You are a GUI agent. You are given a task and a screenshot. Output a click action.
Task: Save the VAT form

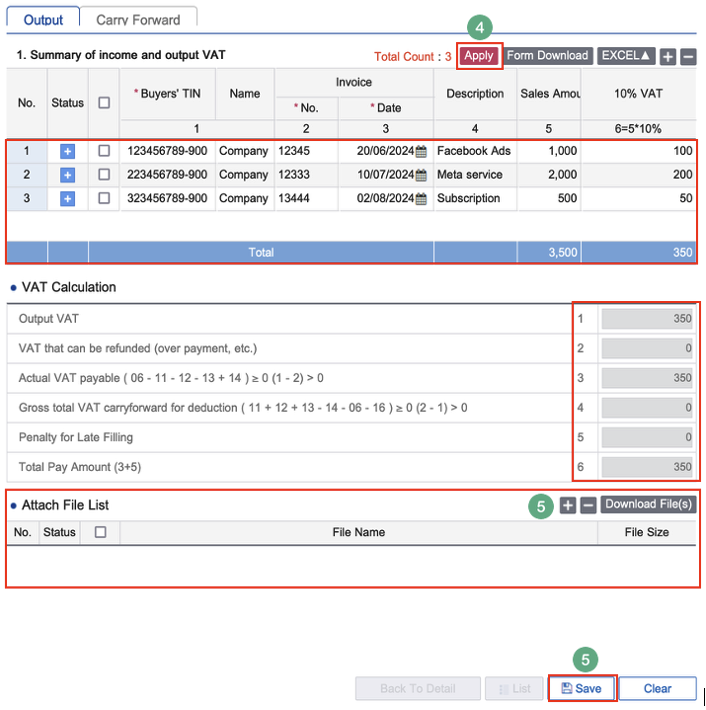581,688
